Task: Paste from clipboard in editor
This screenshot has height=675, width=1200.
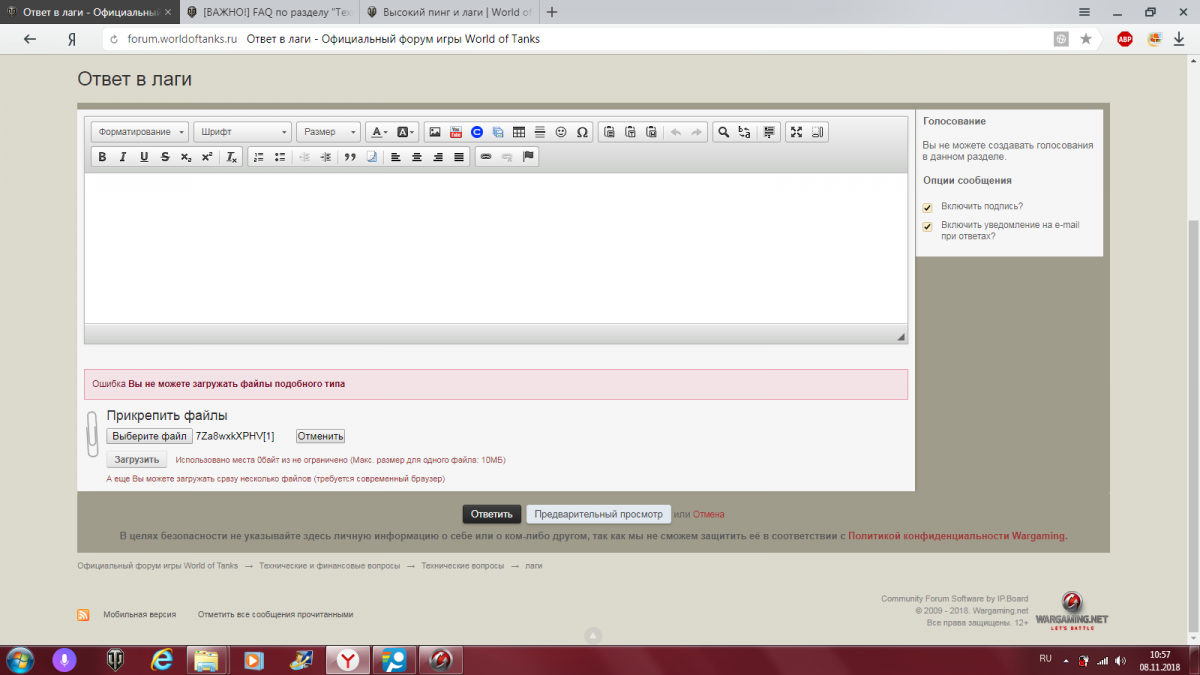Action: click(609, 132)
